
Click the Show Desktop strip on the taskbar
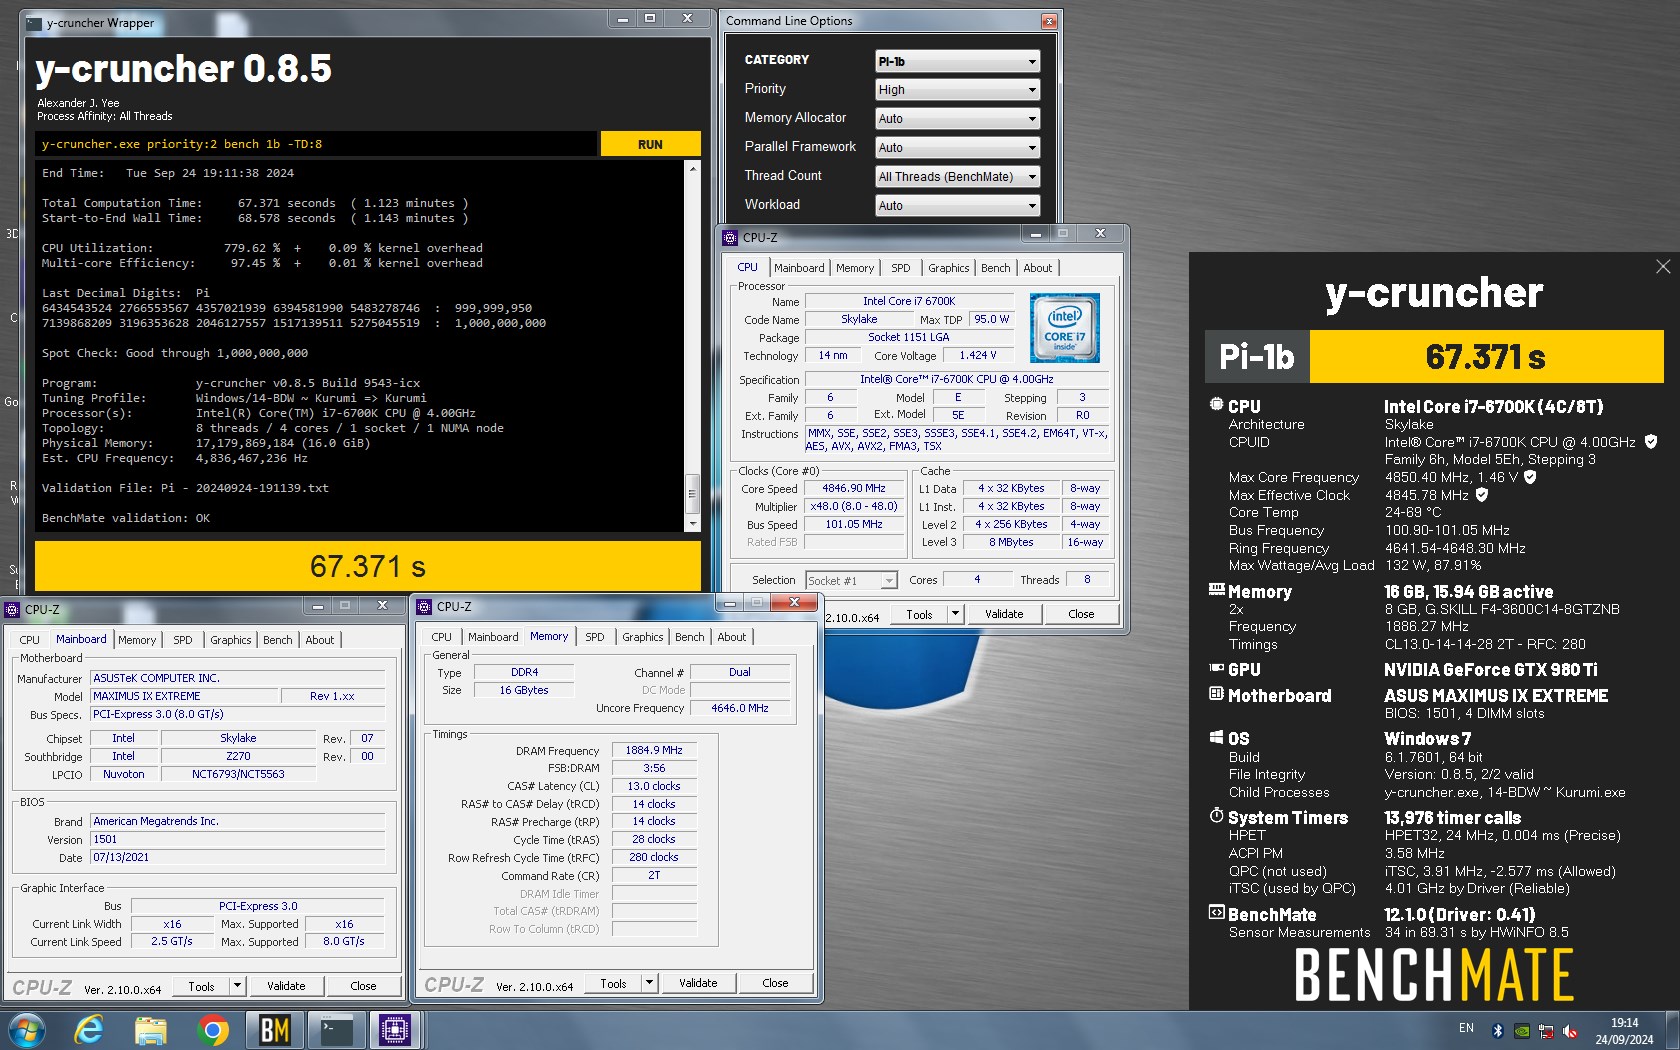1673,1030
